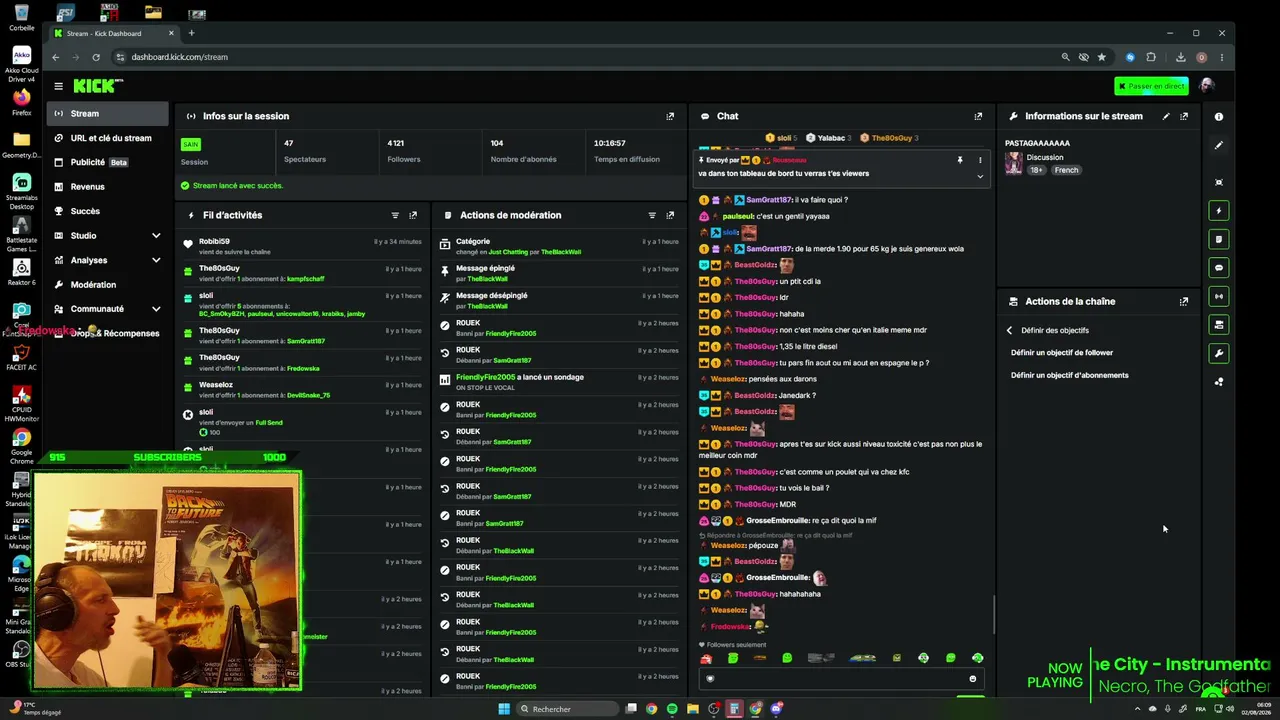Open URL et clé du stream

pyautogui.click(x=108, y=138)
